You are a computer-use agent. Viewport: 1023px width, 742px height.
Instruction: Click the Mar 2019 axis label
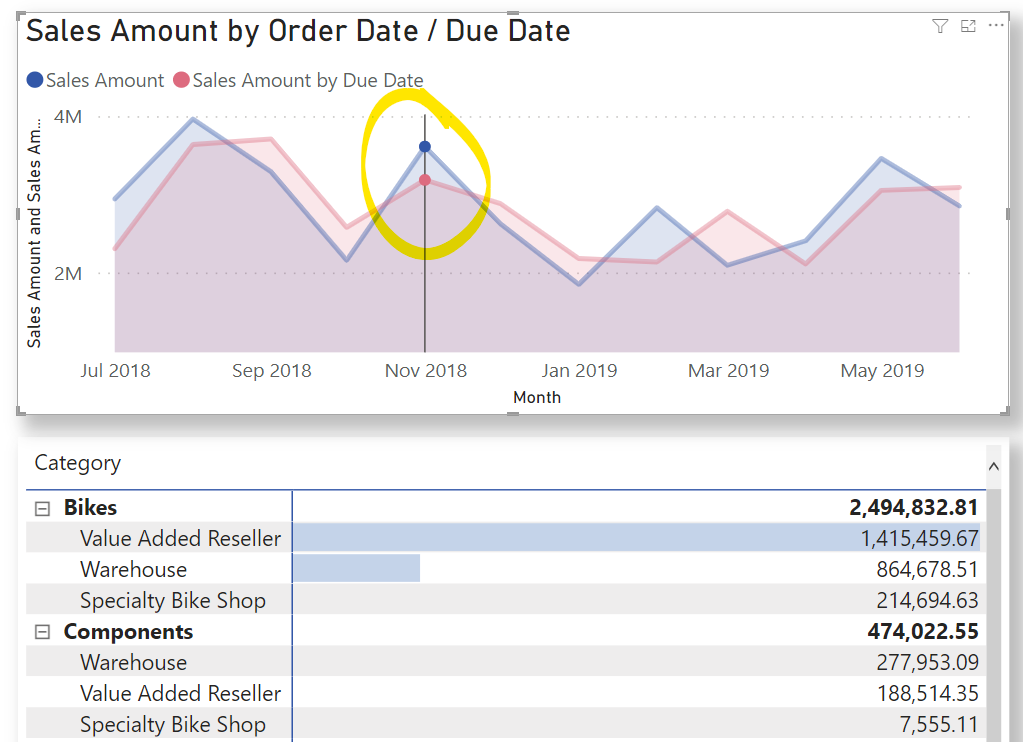pos(729,371)
